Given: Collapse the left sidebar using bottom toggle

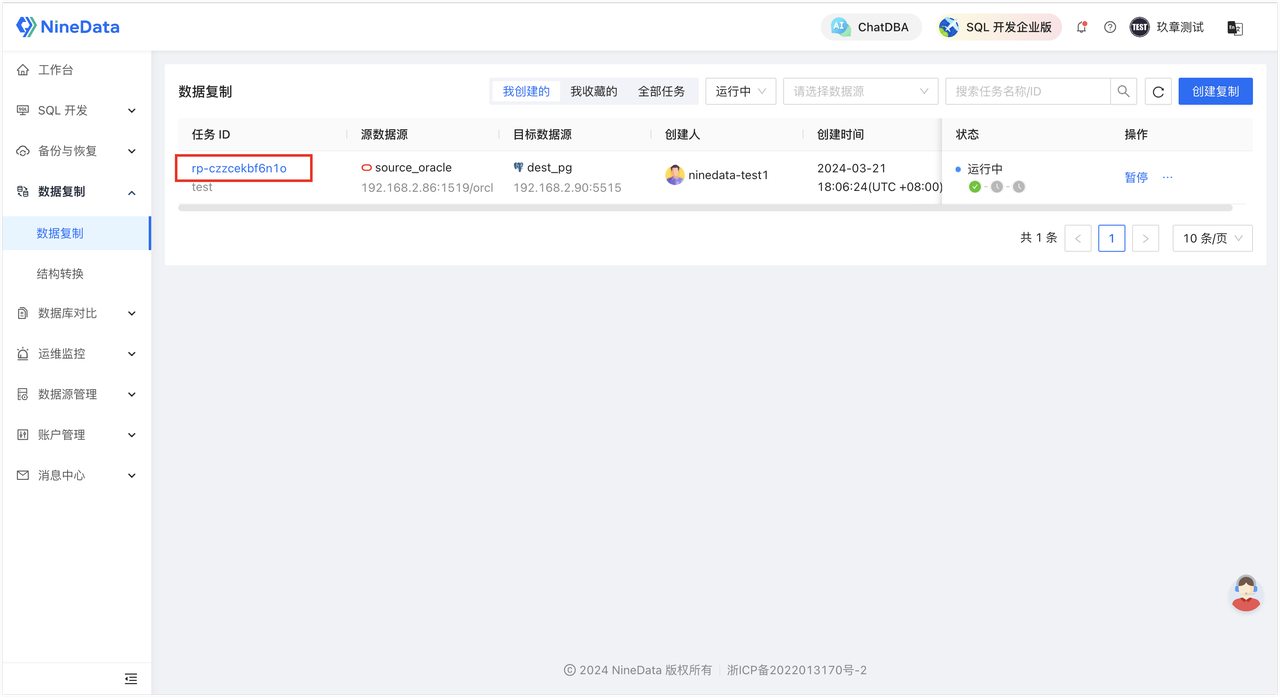Looking at the screenshot, I should point(130,678).
